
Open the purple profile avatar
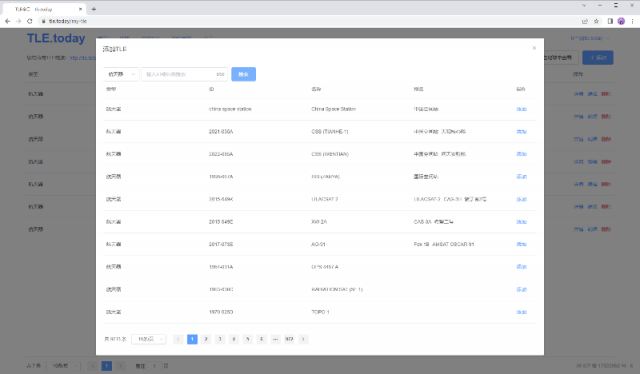coord(621,21)
